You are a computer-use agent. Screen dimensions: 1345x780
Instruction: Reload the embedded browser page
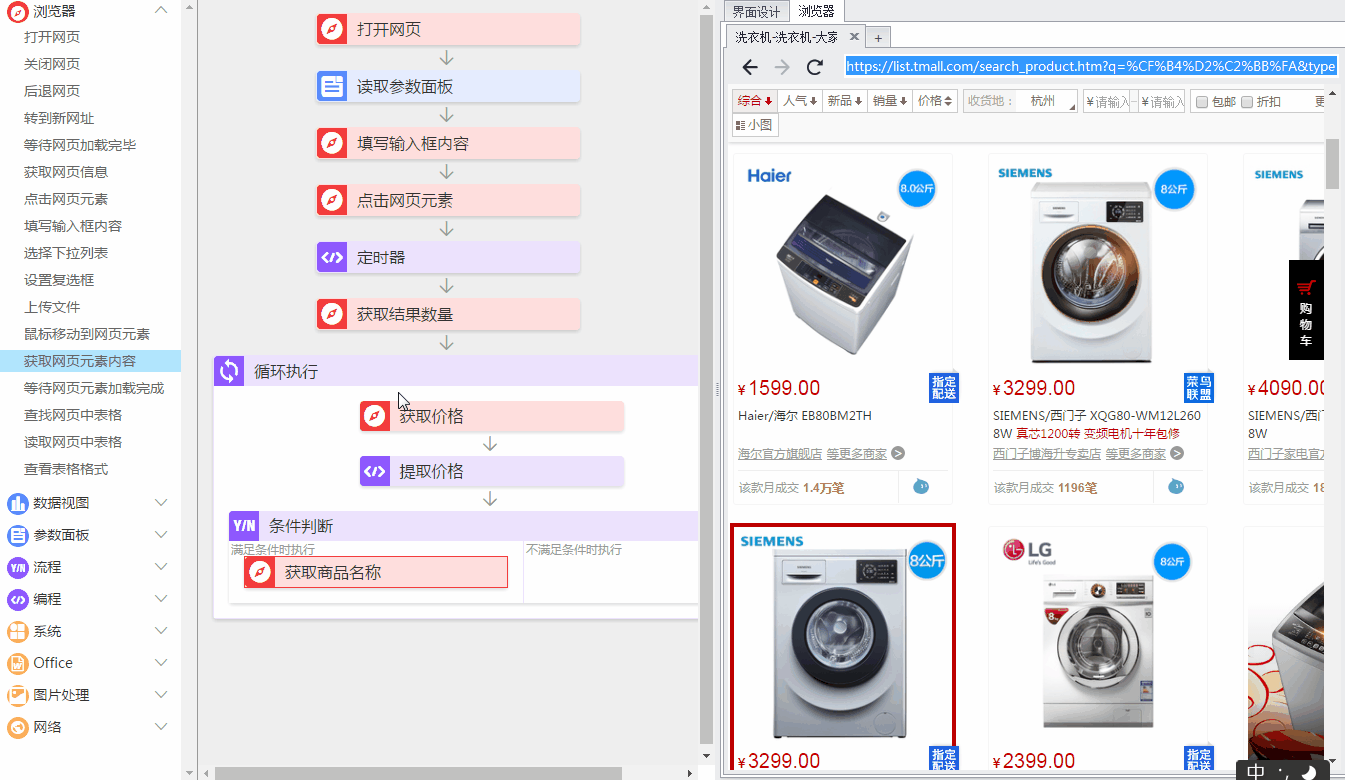pos(815,67)
